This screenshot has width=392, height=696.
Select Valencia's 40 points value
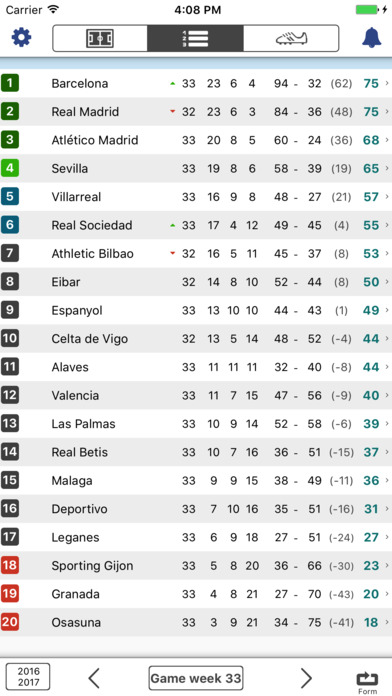371,395
